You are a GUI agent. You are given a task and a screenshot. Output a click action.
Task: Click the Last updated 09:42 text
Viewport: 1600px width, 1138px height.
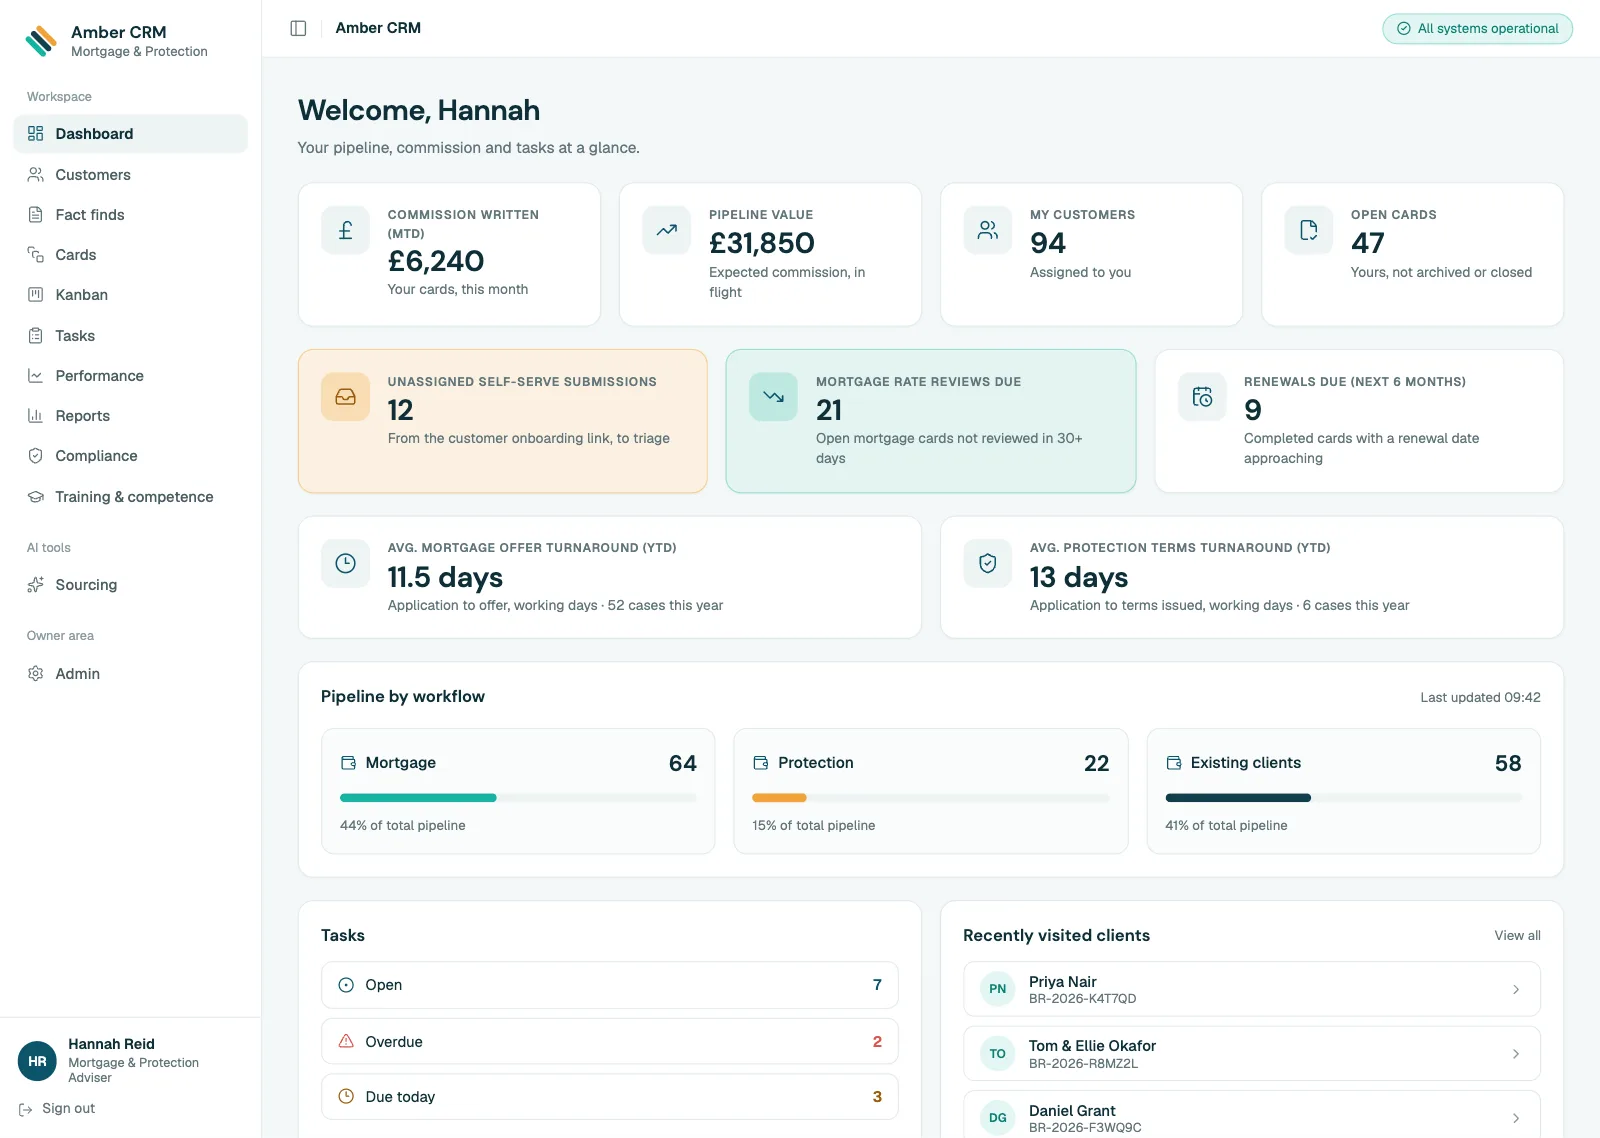coord(1480,698)
